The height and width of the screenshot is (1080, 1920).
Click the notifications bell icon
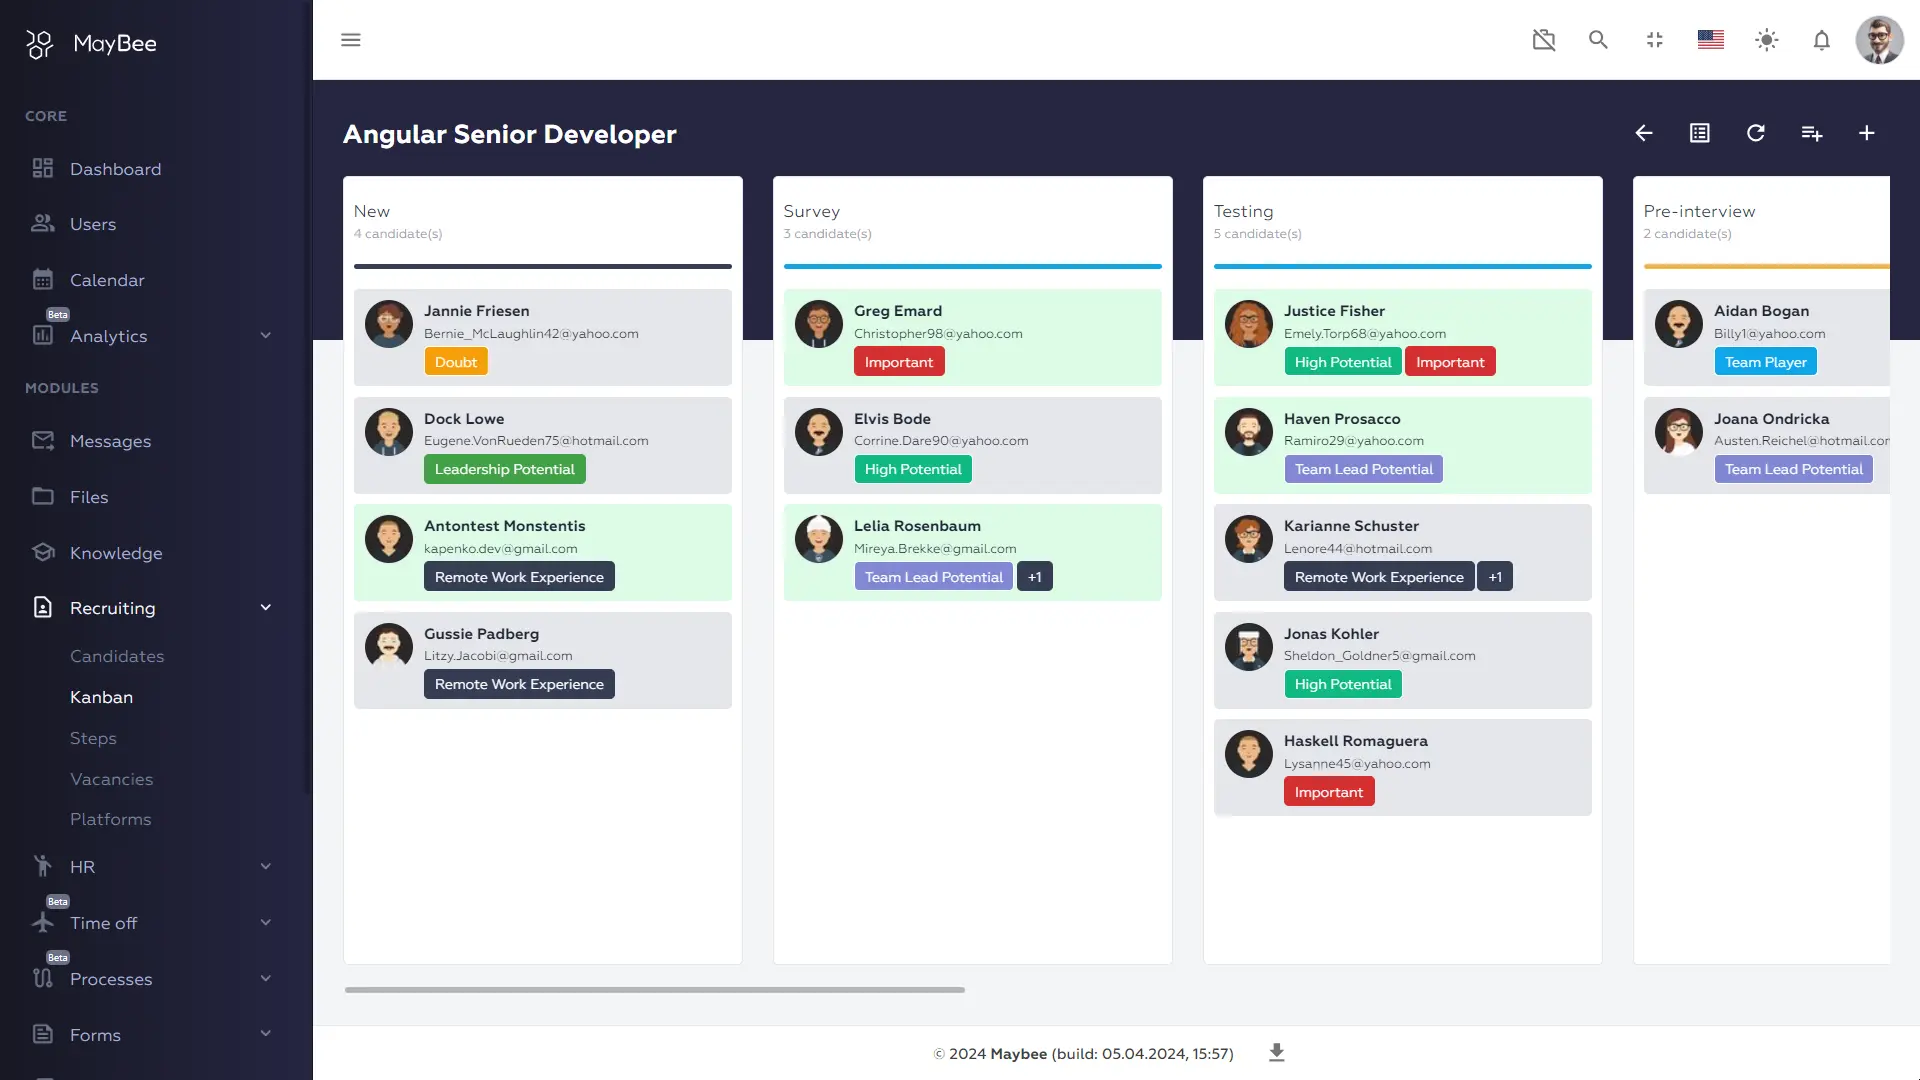pos(1821,40)
